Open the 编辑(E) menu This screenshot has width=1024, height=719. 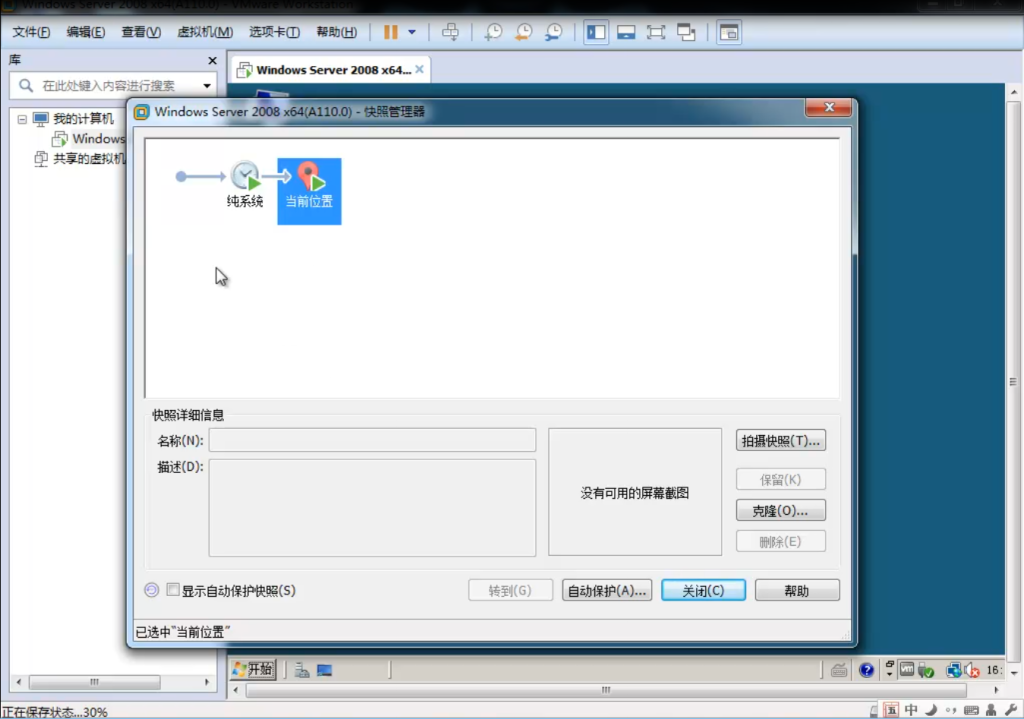click(86, 32)
